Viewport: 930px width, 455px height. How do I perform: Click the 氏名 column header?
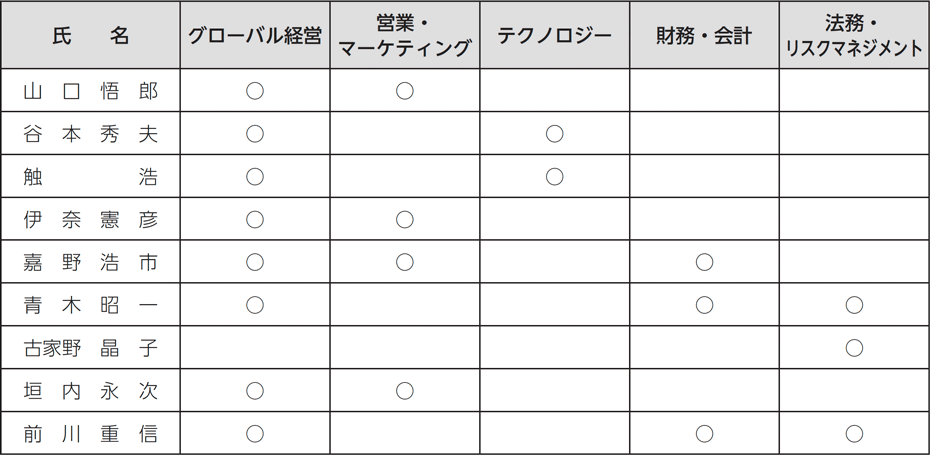point(90,36)
